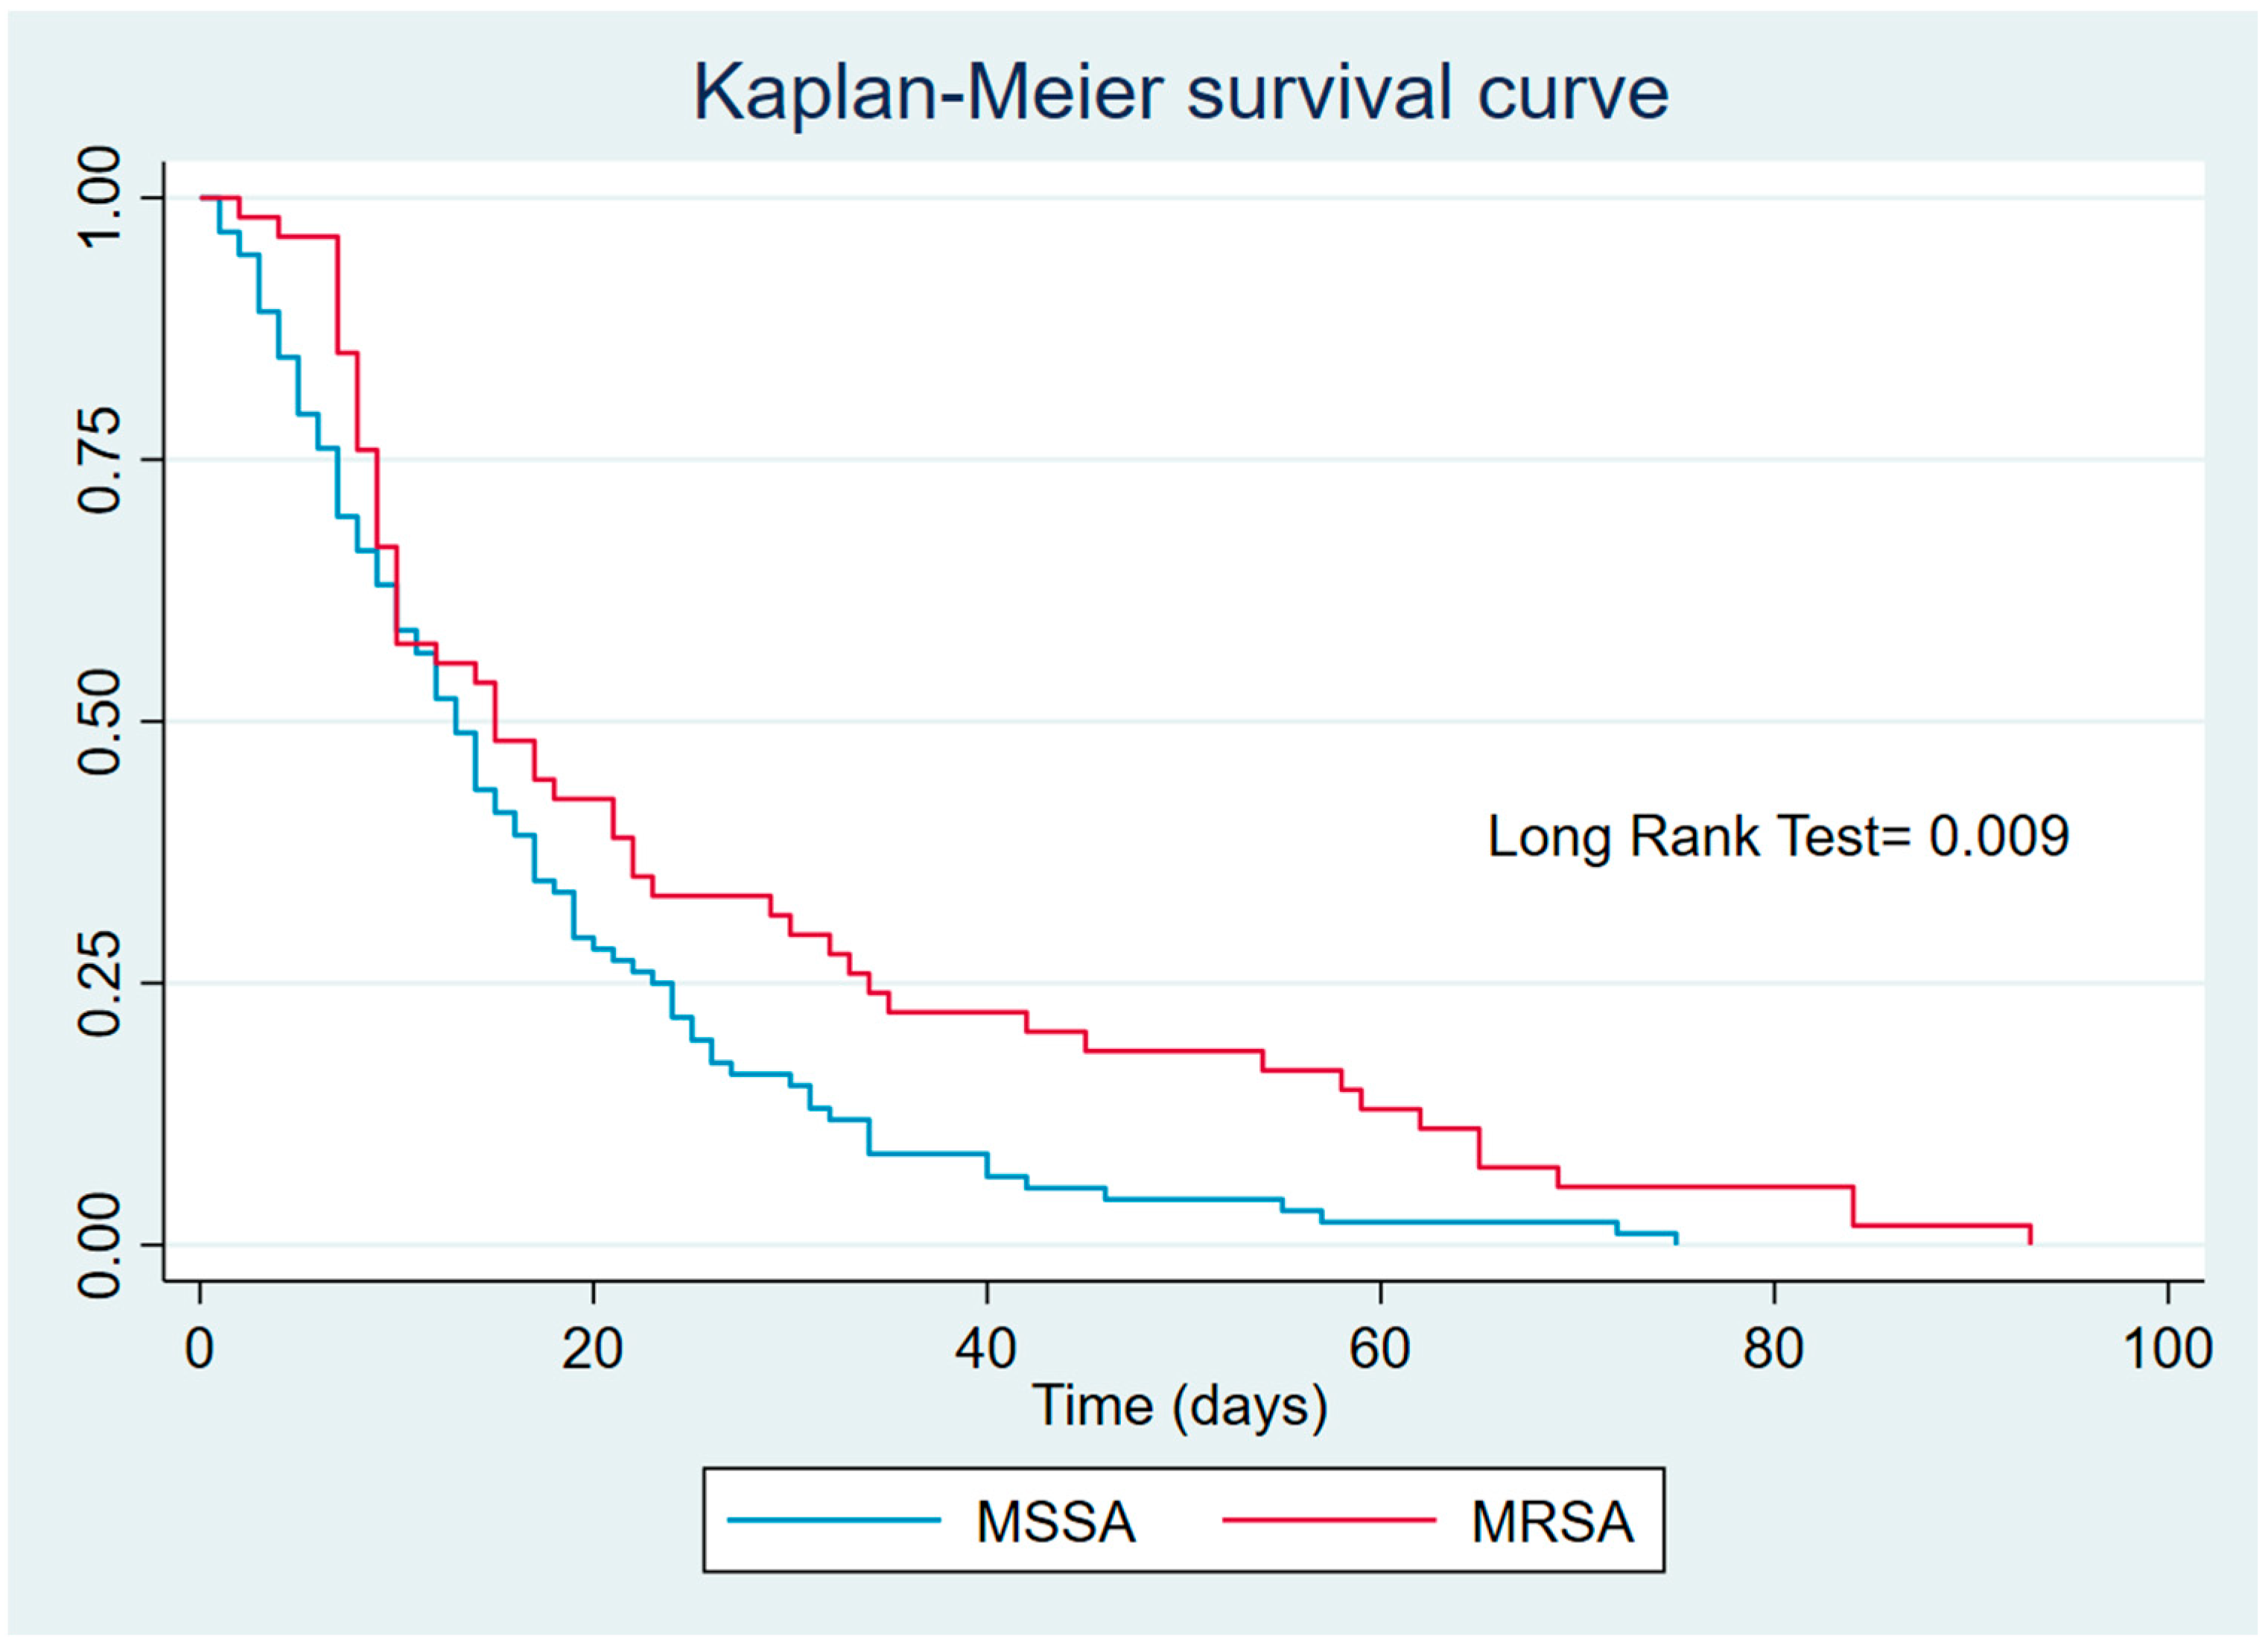Image resolution: width=2268 pixels, height=1647 pixels.
Task: Click the "Time (days)" x-axis label
Action: coord(1180,1404)
